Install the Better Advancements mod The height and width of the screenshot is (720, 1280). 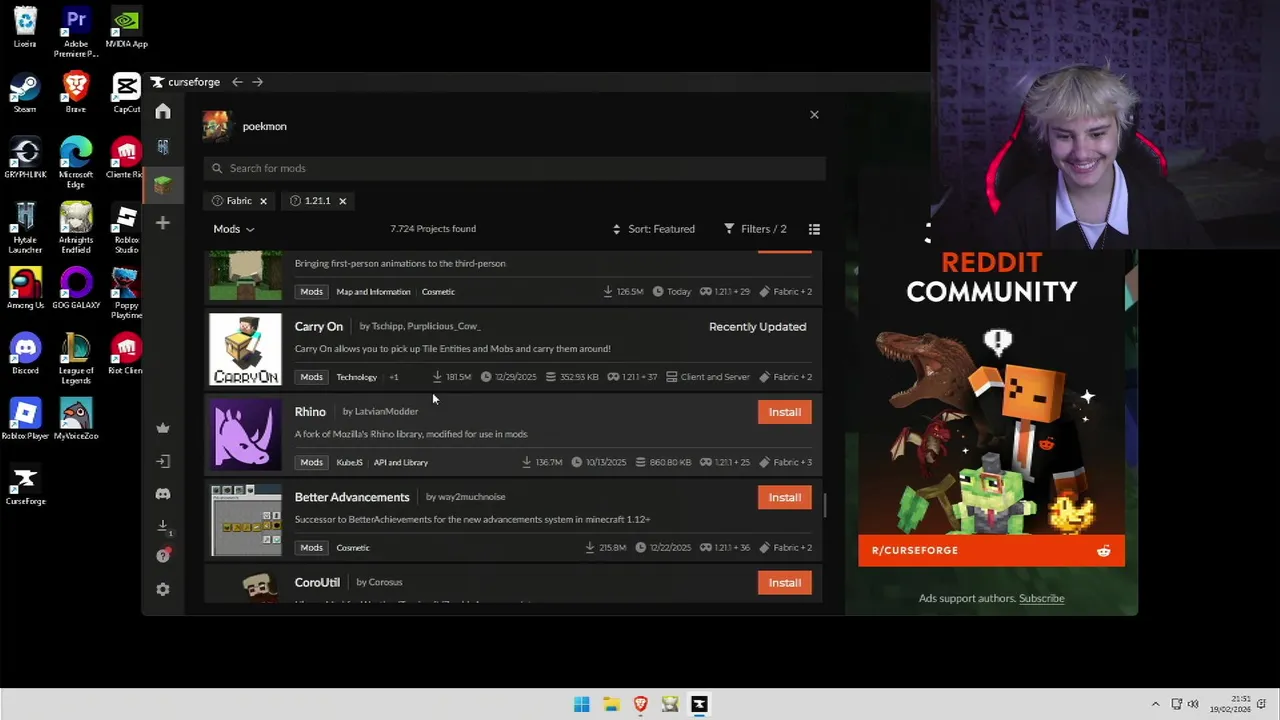[x=785, y=497]
